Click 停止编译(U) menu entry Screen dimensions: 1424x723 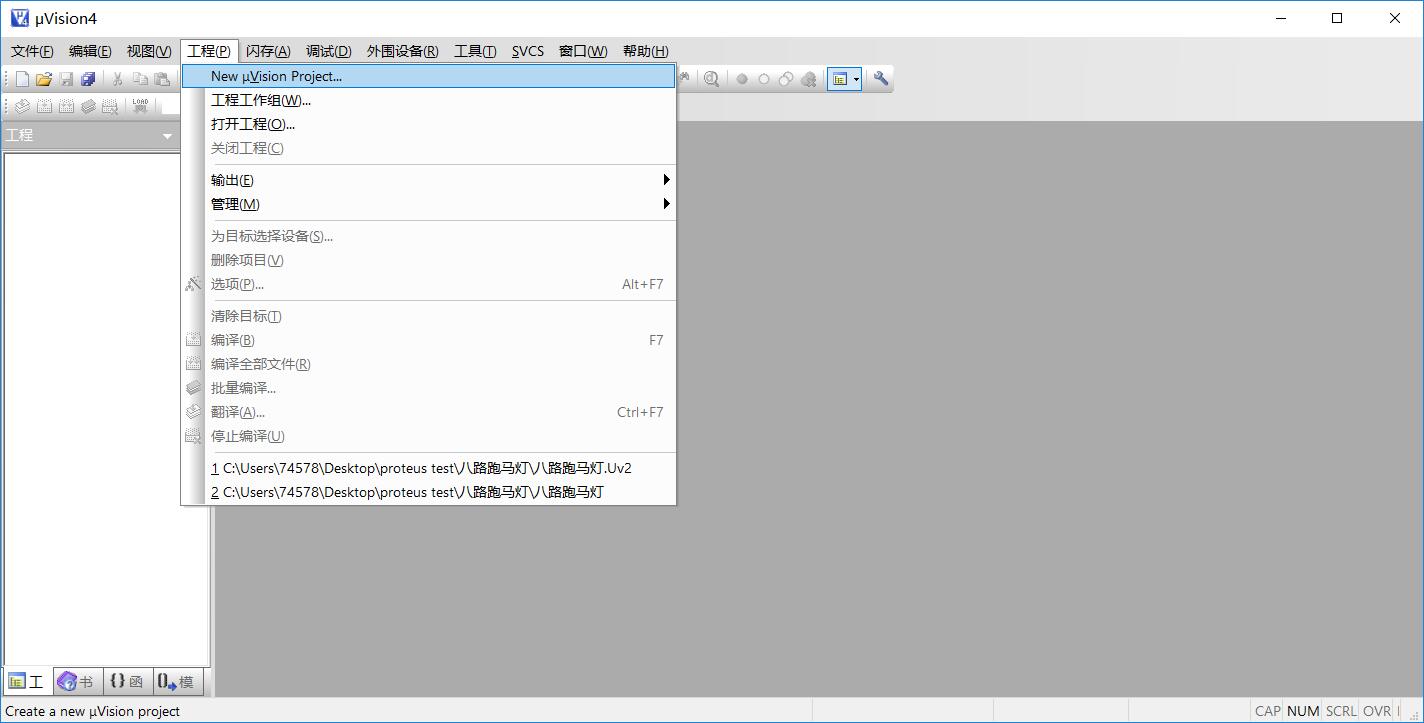428,436
